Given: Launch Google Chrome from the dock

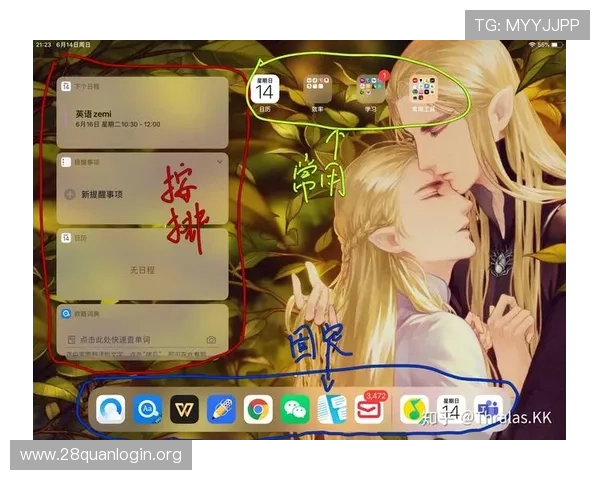Looking at the screenshot, I should [x=258, y=410].
